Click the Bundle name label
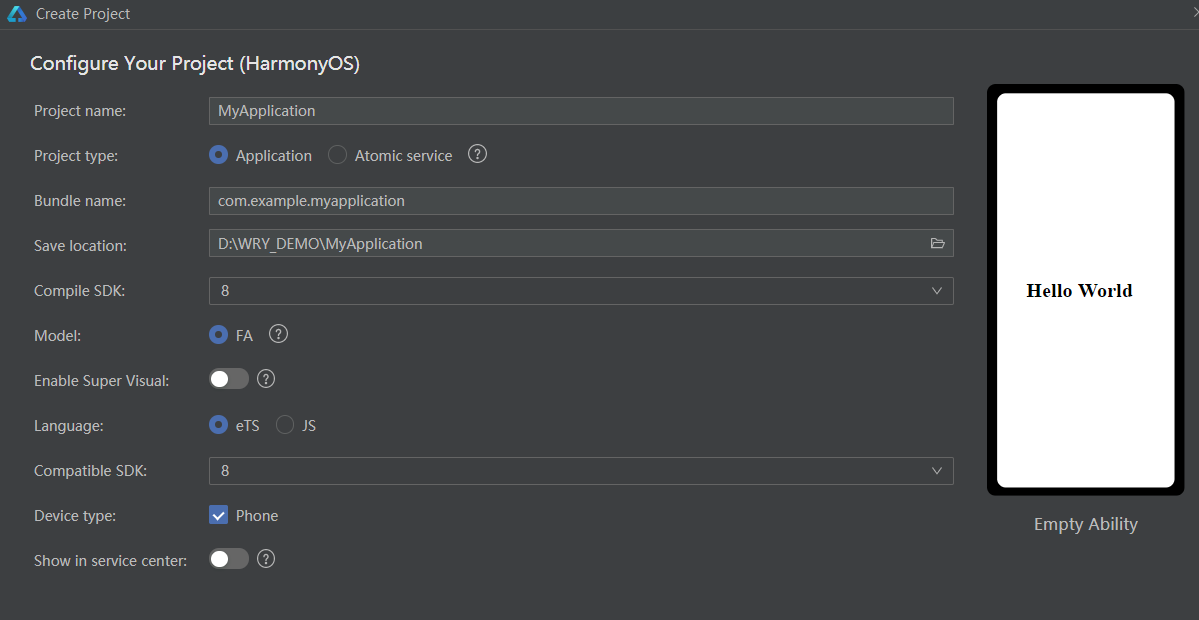The width and height of the screenshot is (1199, 620). click(80, 200)
